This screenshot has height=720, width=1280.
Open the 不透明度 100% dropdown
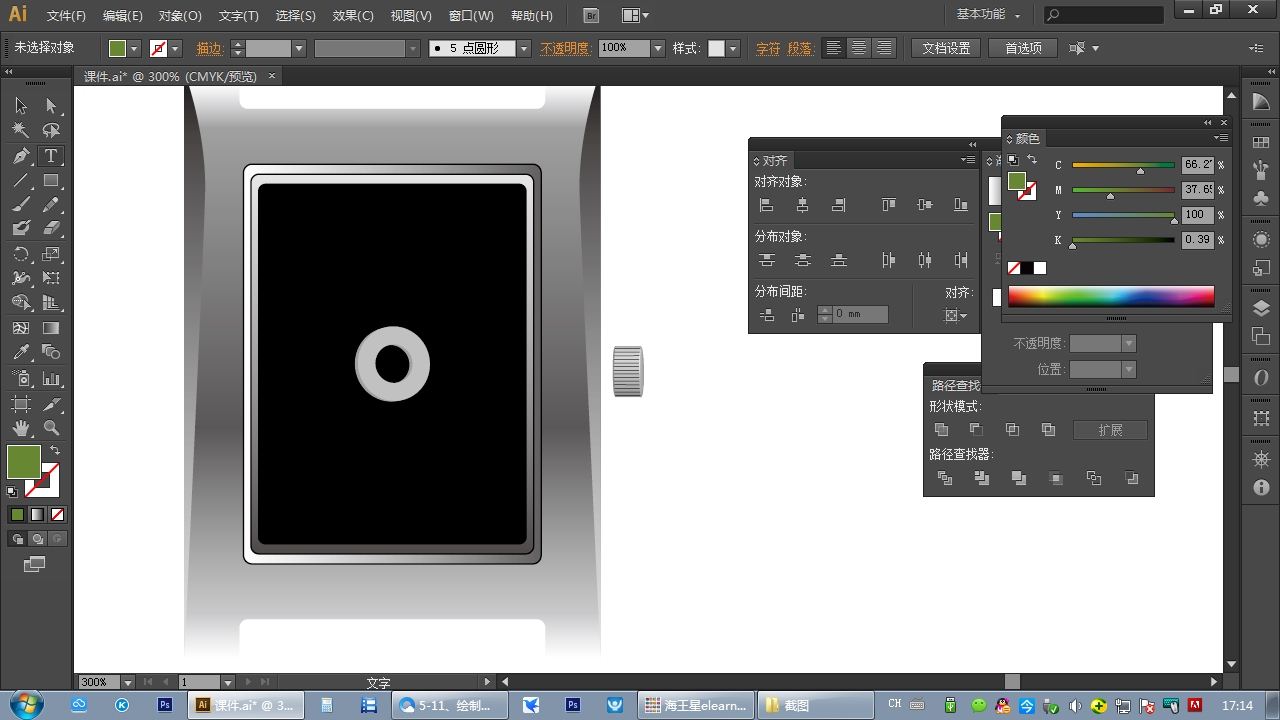point(657,48)
